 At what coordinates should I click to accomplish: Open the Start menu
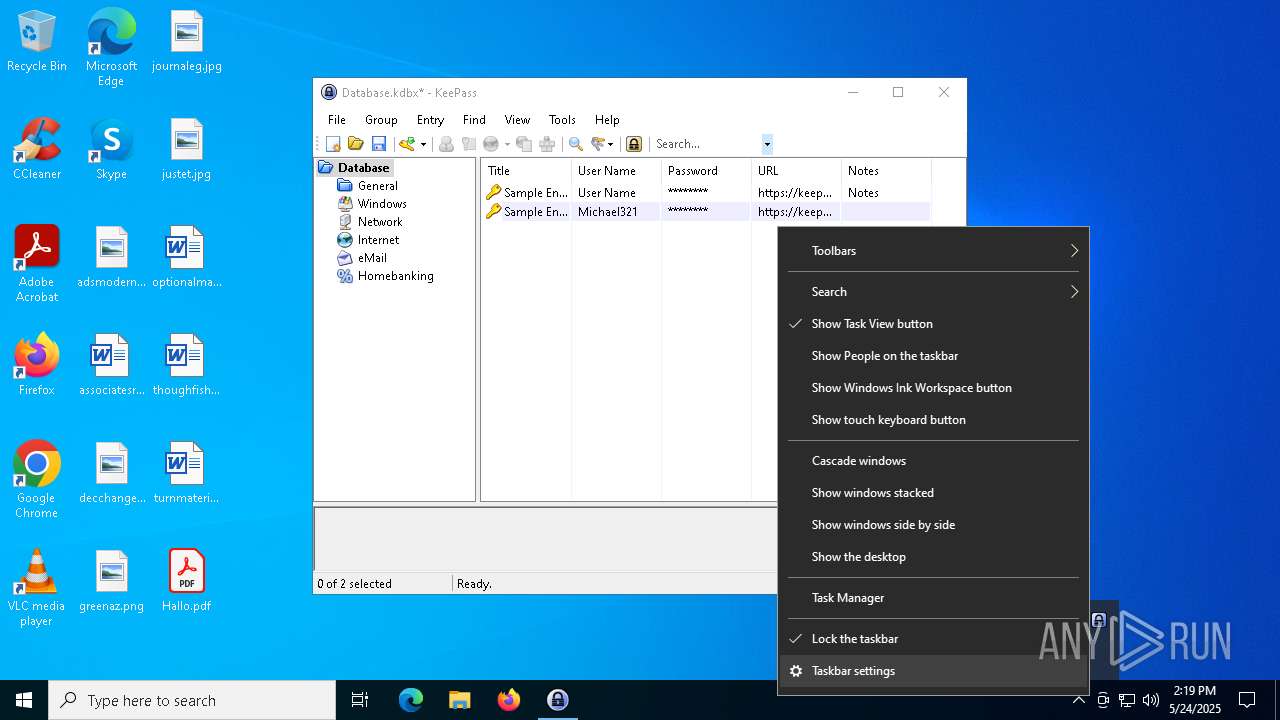point(24,700)
